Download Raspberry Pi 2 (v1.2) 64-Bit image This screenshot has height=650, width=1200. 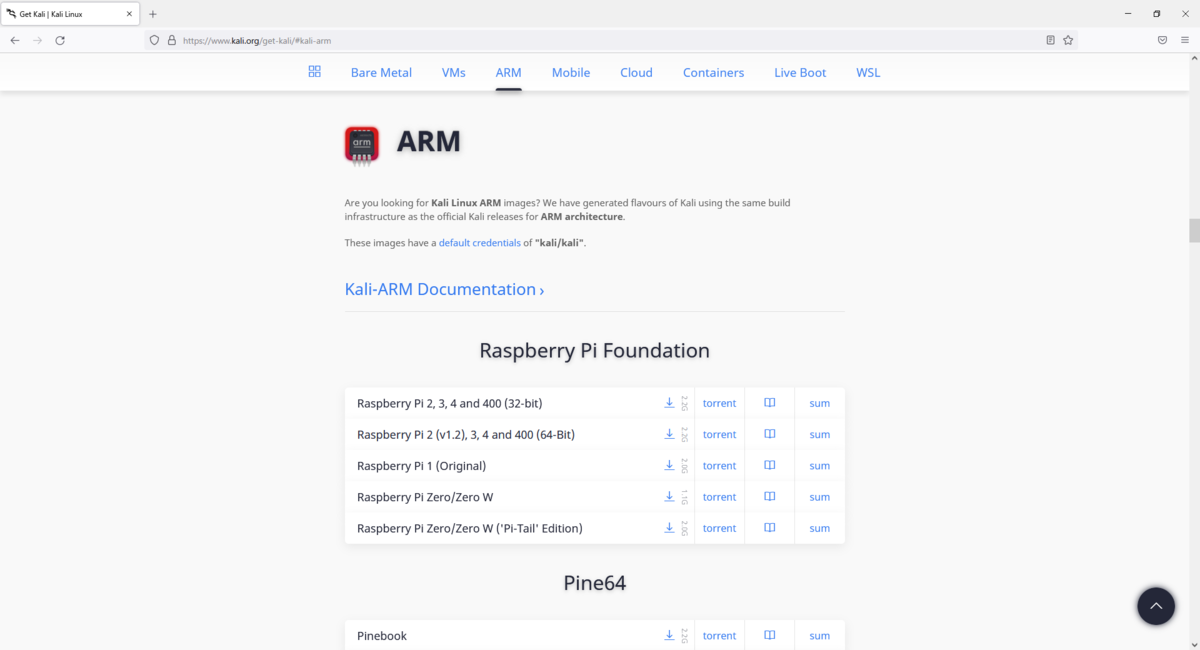669,434
